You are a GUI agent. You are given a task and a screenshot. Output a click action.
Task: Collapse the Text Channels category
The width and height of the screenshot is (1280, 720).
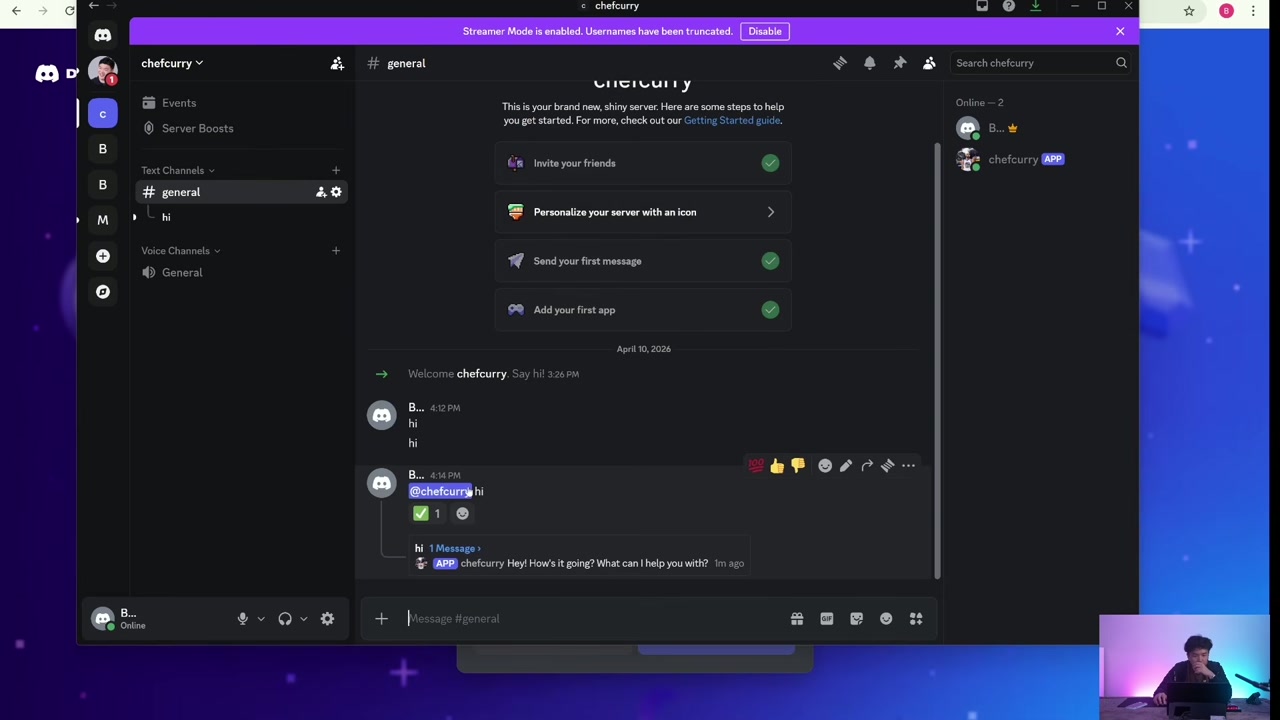click(x=177, y=171)
